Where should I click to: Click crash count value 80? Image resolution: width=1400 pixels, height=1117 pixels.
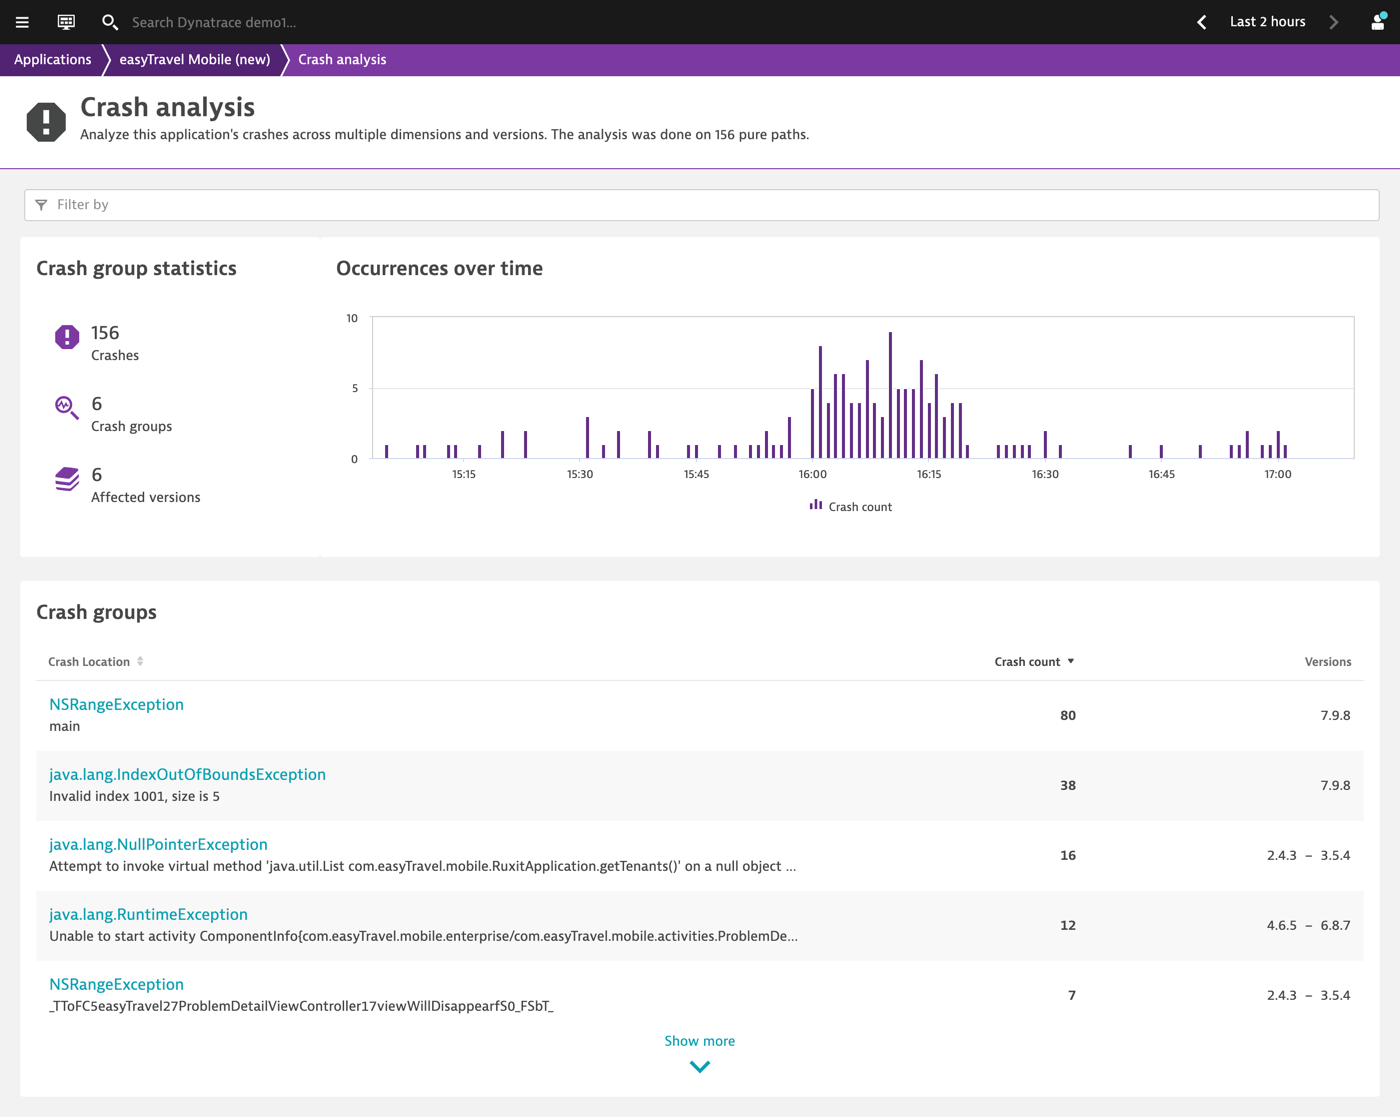click(x=1068, y=715)
